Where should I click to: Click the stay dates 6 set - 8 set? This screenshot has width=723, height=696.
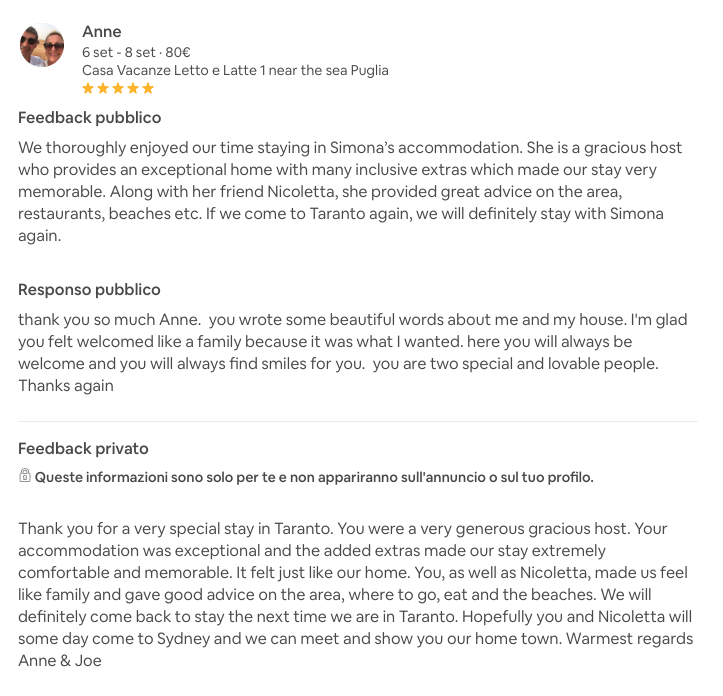[119, 52]
